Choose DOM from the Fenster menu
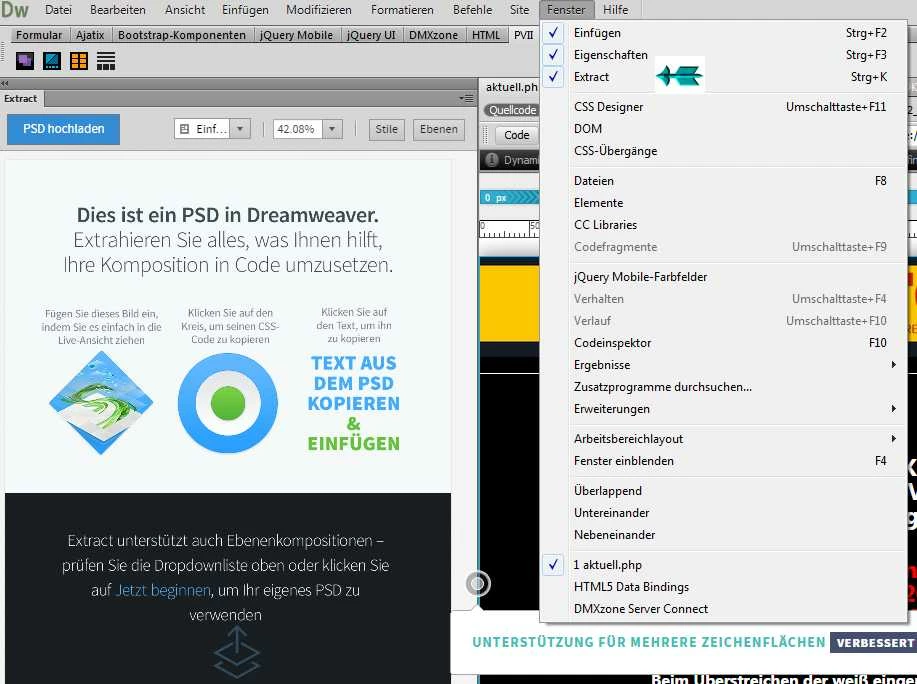 coord(723,129)
